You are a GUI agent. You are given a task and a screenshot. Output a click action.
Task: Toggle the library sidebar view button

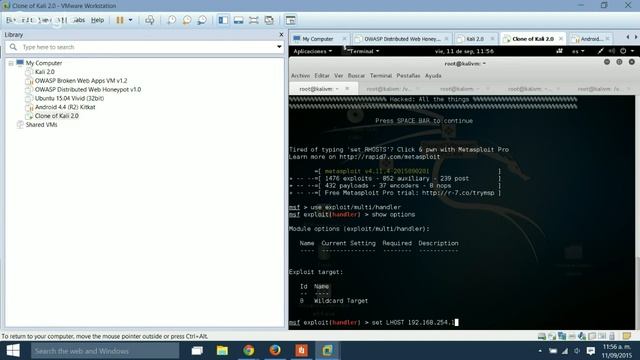tap(223, 20)
